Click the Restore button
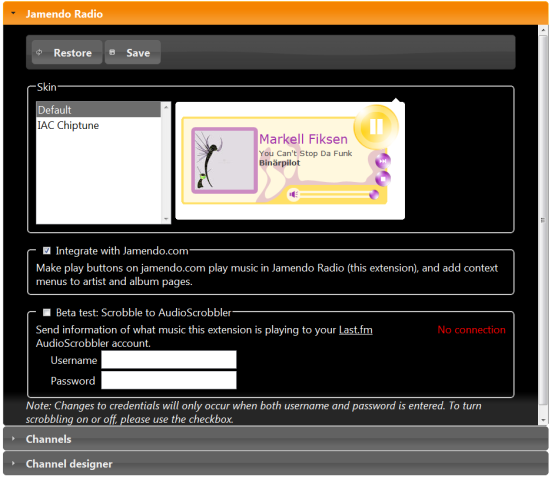 (x=67, y=52)
